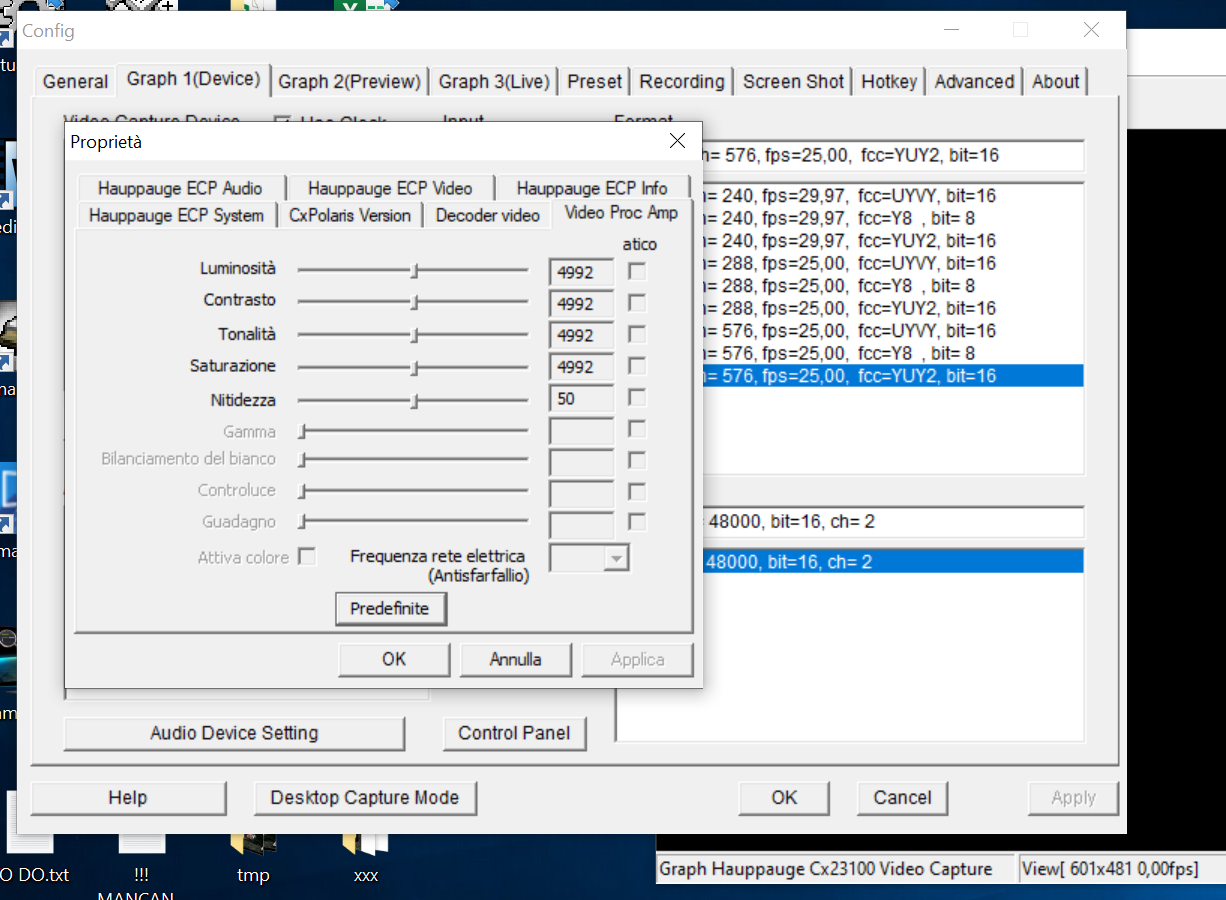This screenshot has width=1226, height=900.
Task: Enable automatic checkbox for Contrasto
Action: [x=636, y=303]
